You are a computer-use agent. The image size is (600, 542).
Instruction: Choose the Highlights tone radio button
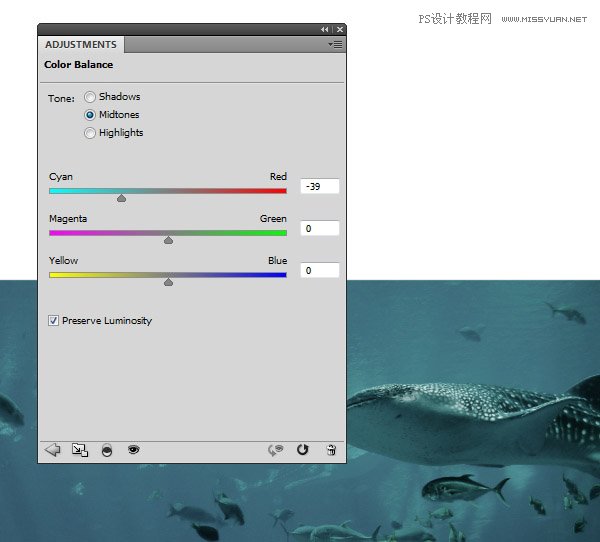tap(90, 133)
